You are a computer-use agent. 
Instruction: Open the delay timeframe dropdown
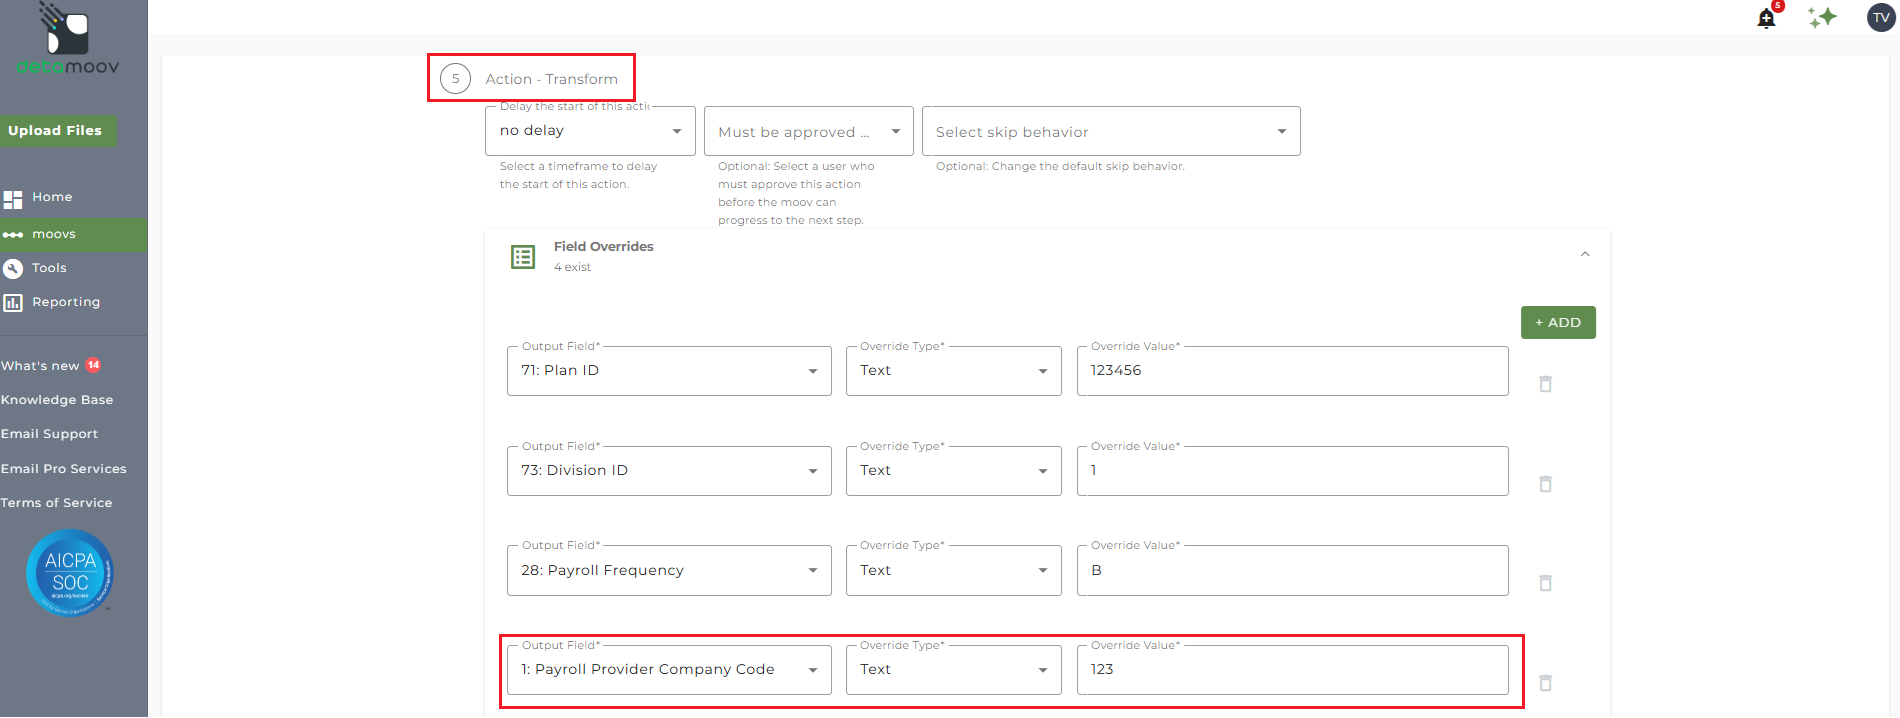pos(589,131)
